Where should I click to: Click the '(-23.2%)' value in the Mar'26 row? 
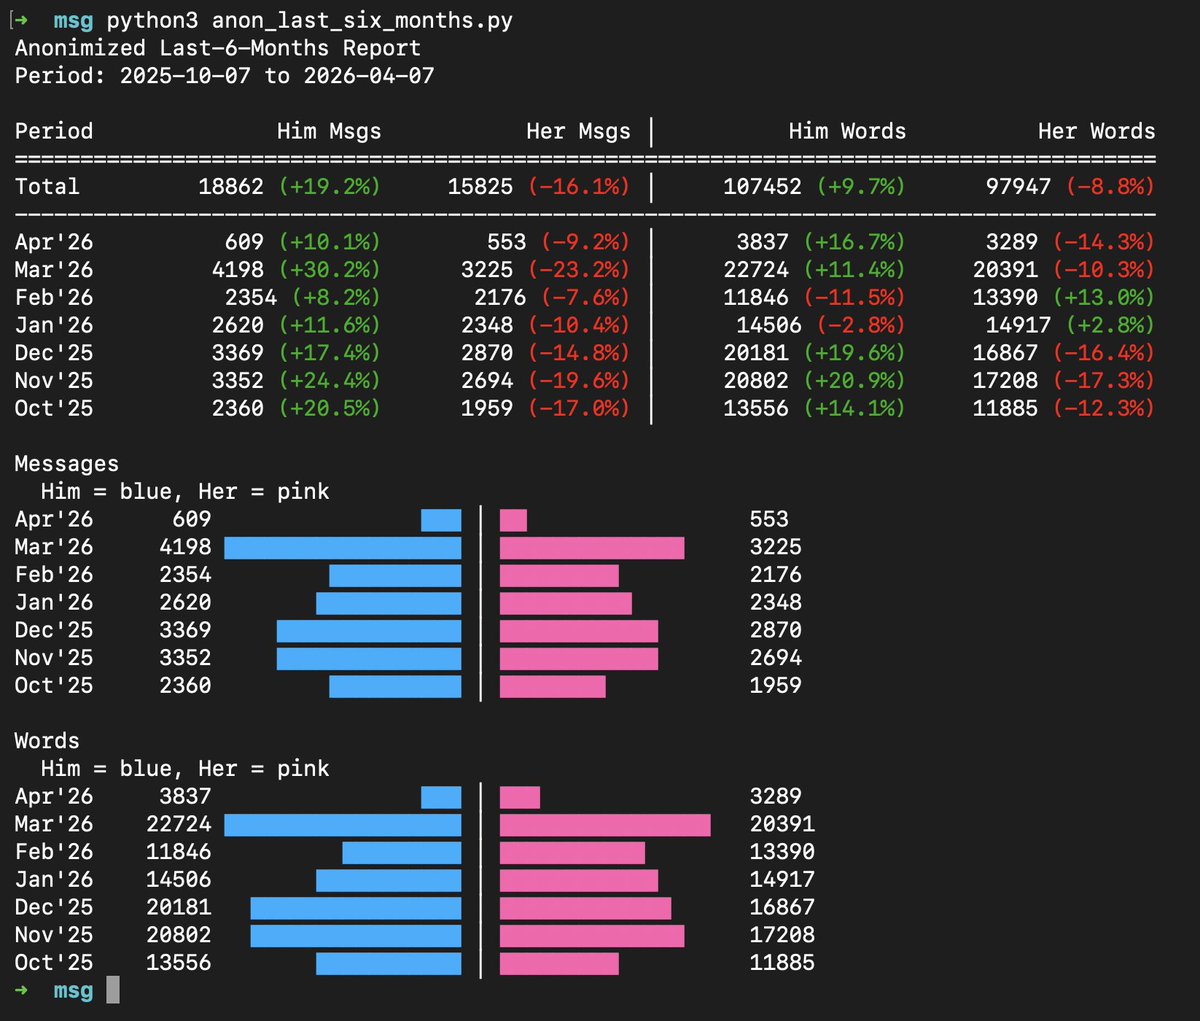[578, 270]
